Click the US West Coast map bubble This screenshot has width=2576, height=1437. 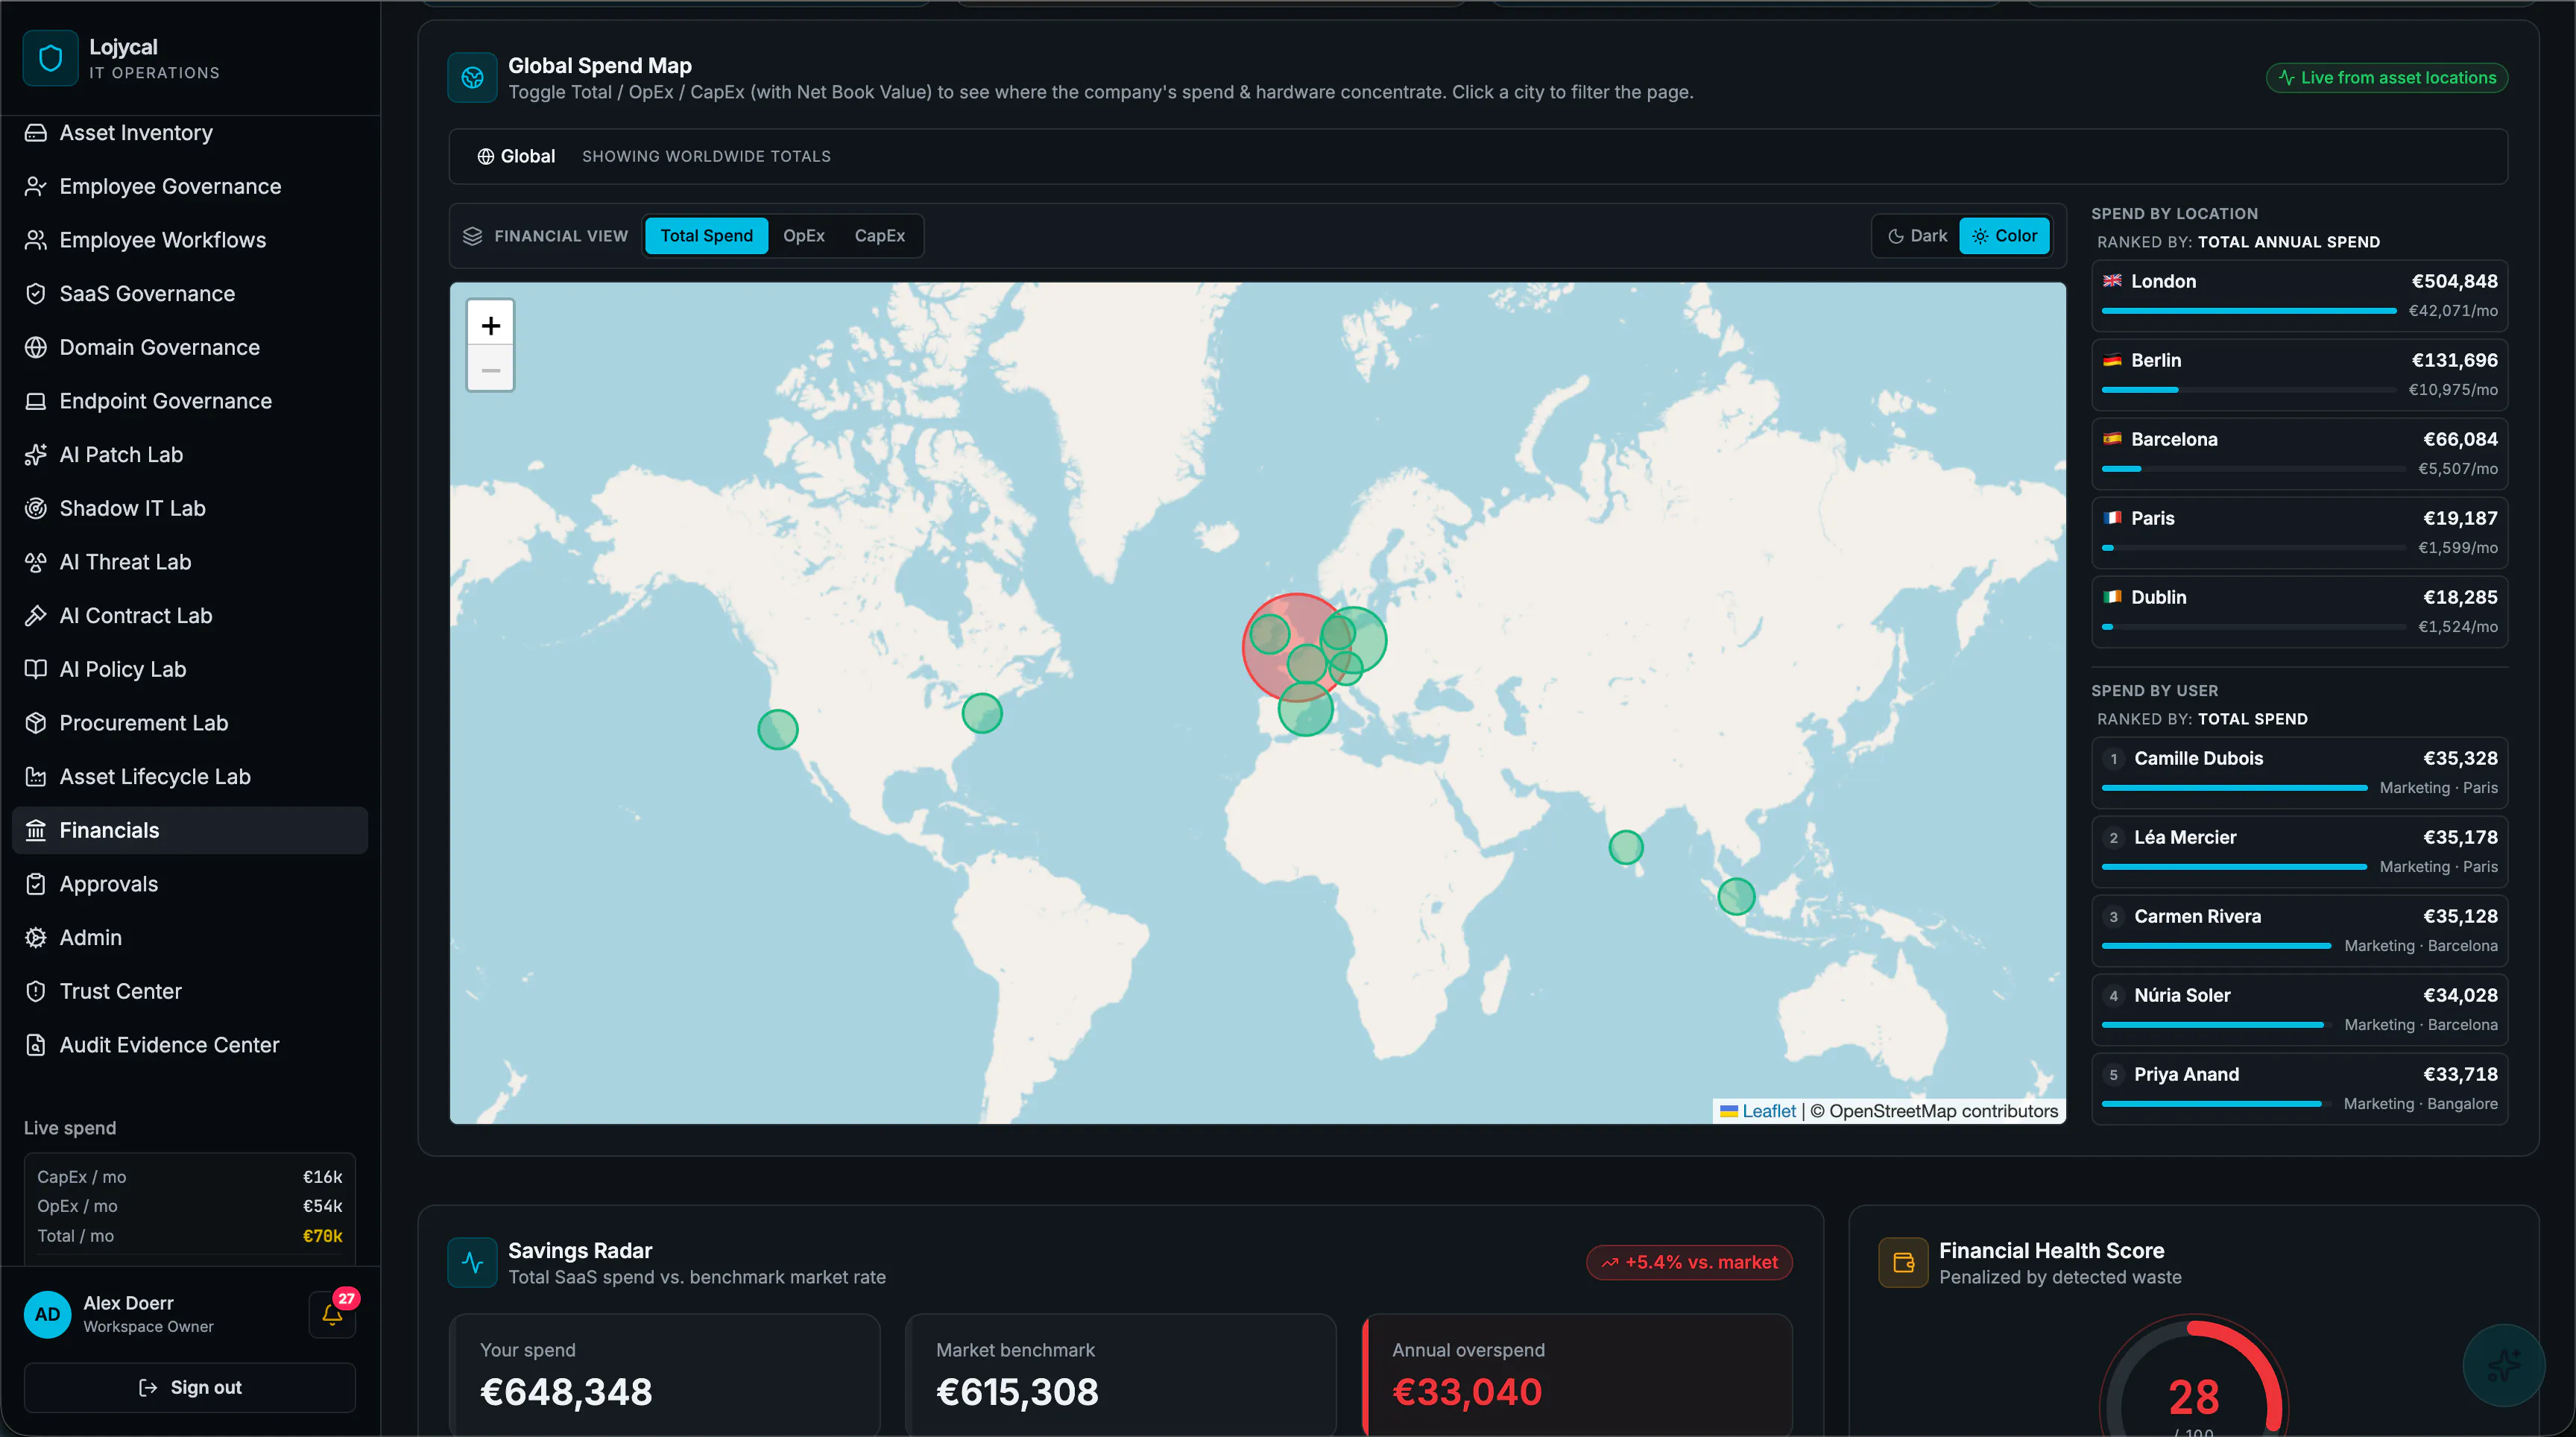pyautogui.click(x=777, y=730)
